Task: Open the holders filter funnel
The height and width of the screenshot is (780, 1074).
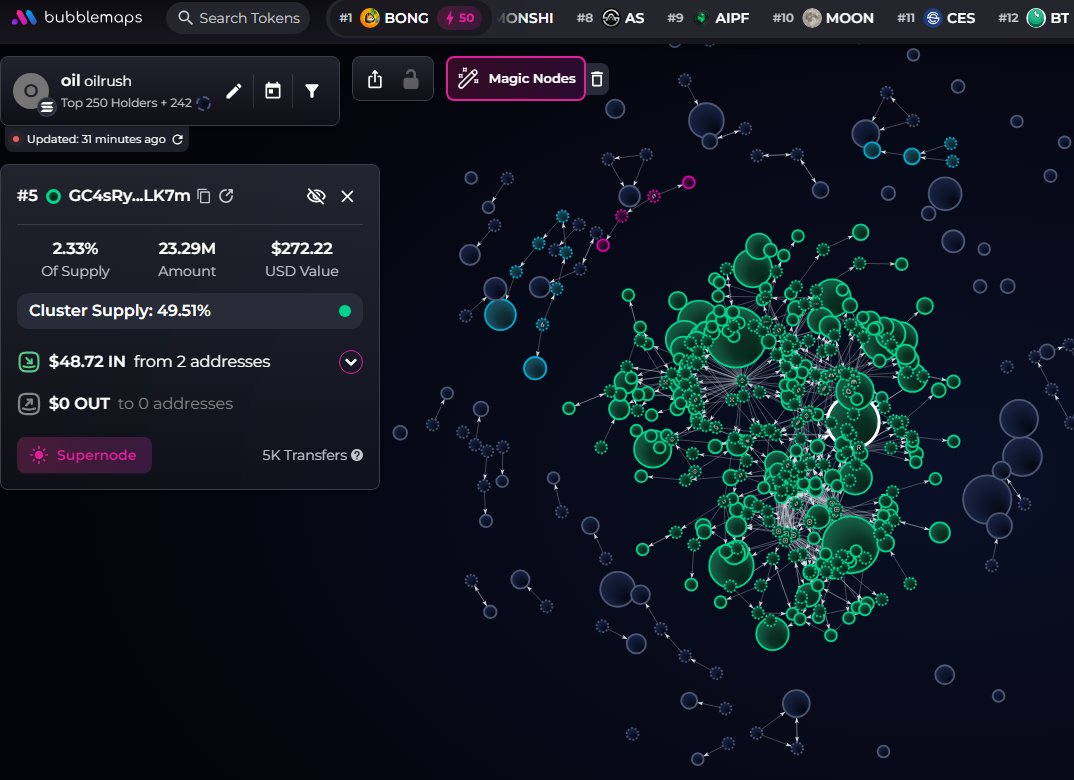Action: click(312, 91)
